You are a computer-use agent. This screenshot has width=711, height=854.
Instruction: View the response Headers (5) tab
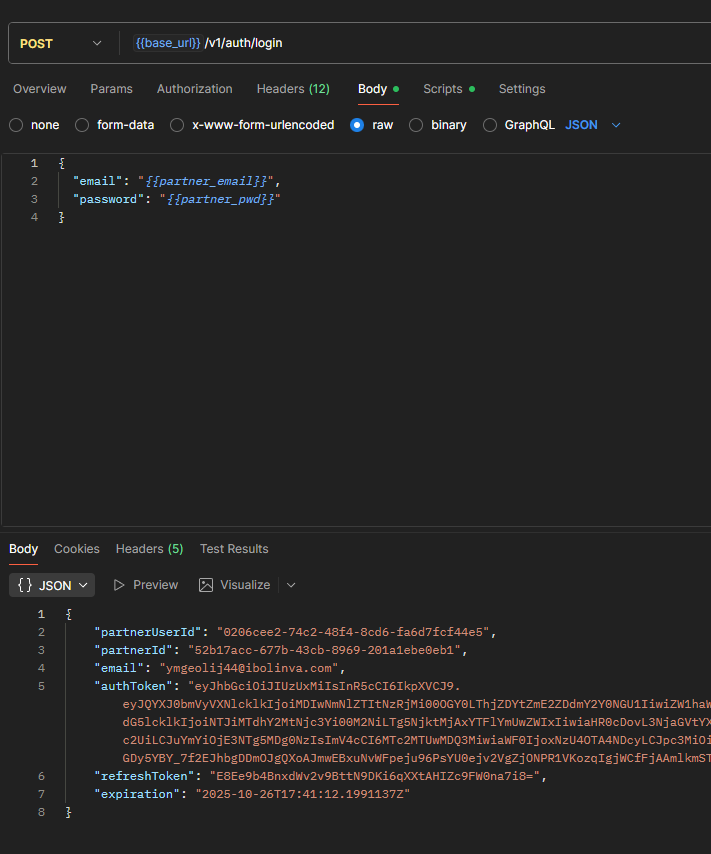149,549
